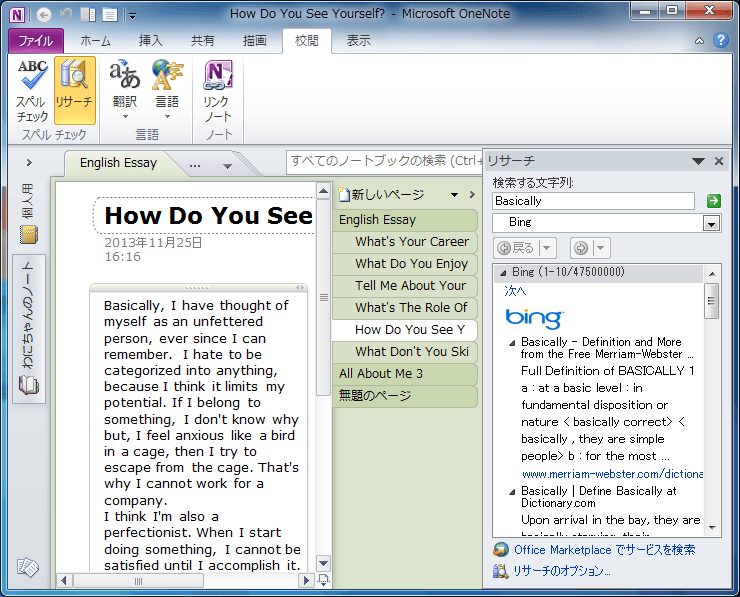The width and height of the screenshot is (740, 597).
Task: Switch to the ホーム ribbon tab
Action: click(x=95, y=41)
